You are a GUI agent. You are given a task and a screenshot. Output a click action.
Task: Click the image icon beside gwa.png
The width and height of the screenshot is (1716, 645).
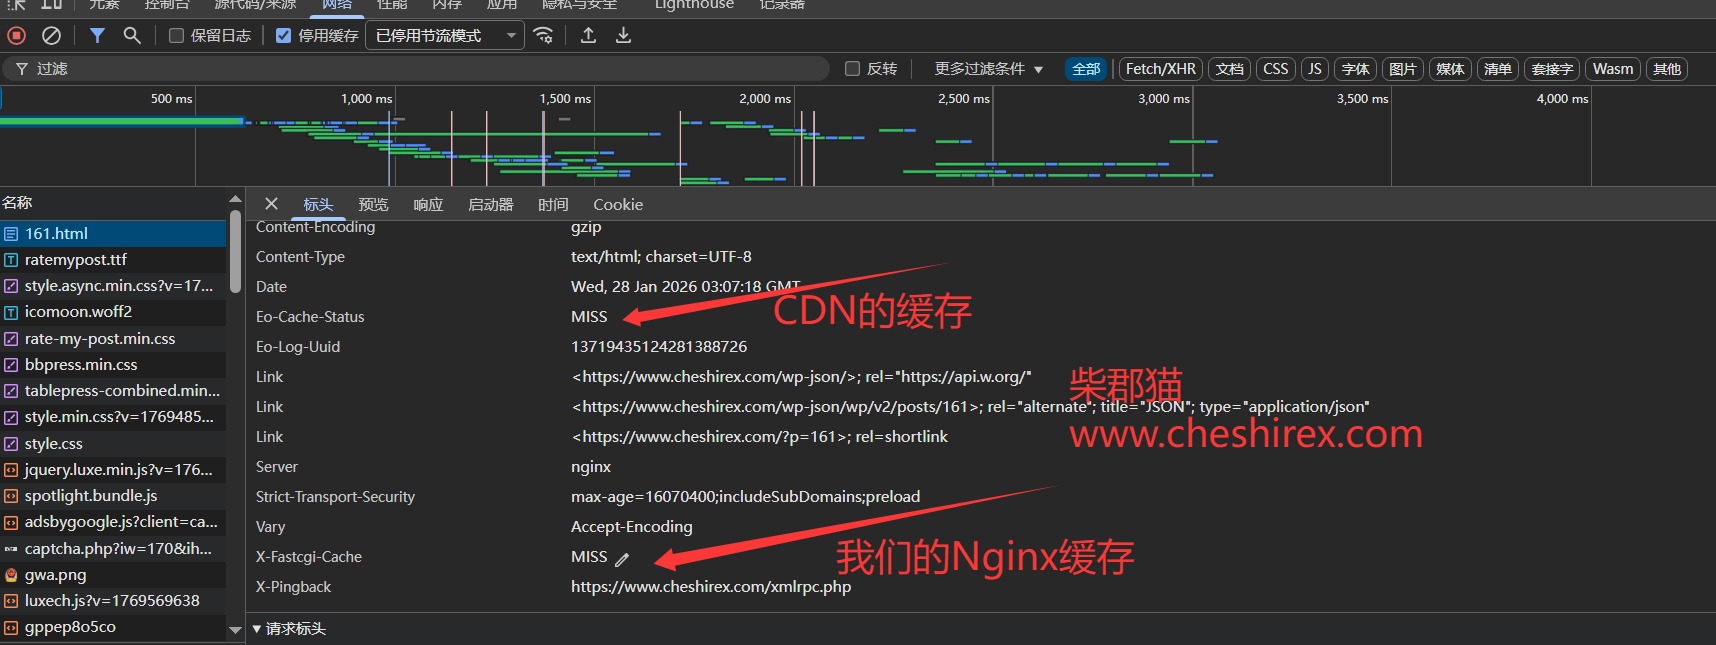click(x=11, y=575)
